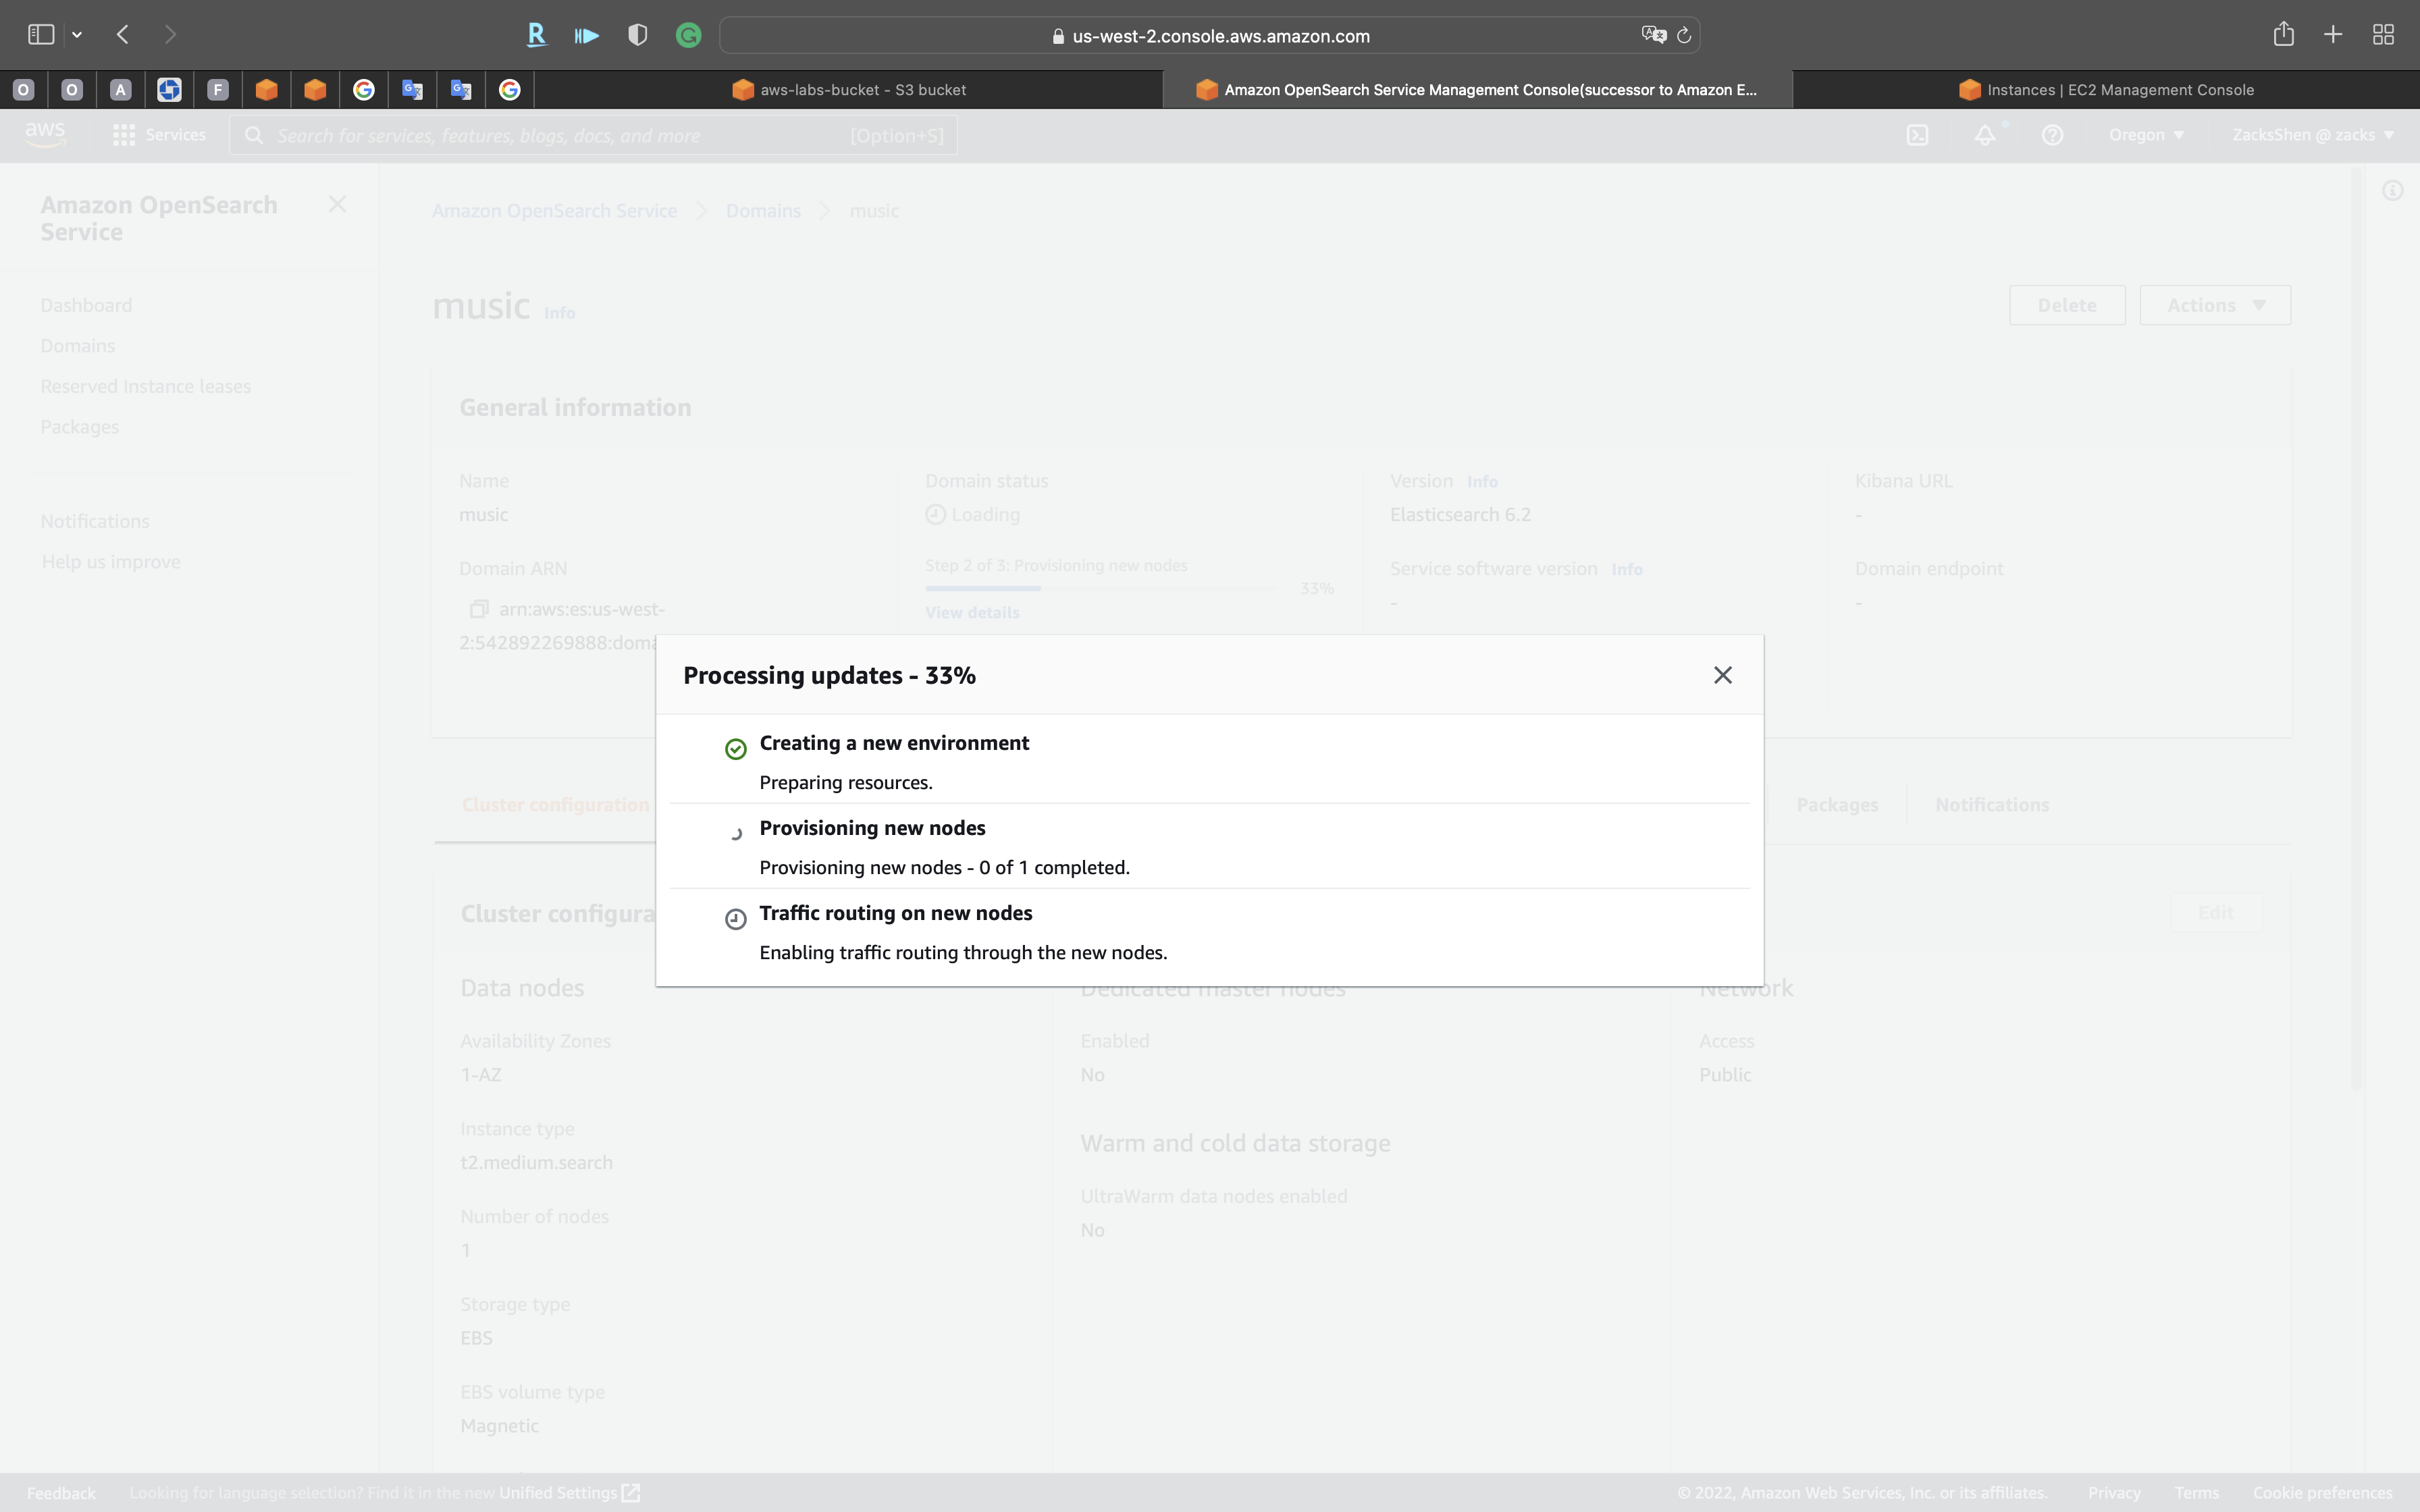Click the browser page reload icon
The image size is (2420, 1512).
pyautogui.click(x=1684, y=36)
